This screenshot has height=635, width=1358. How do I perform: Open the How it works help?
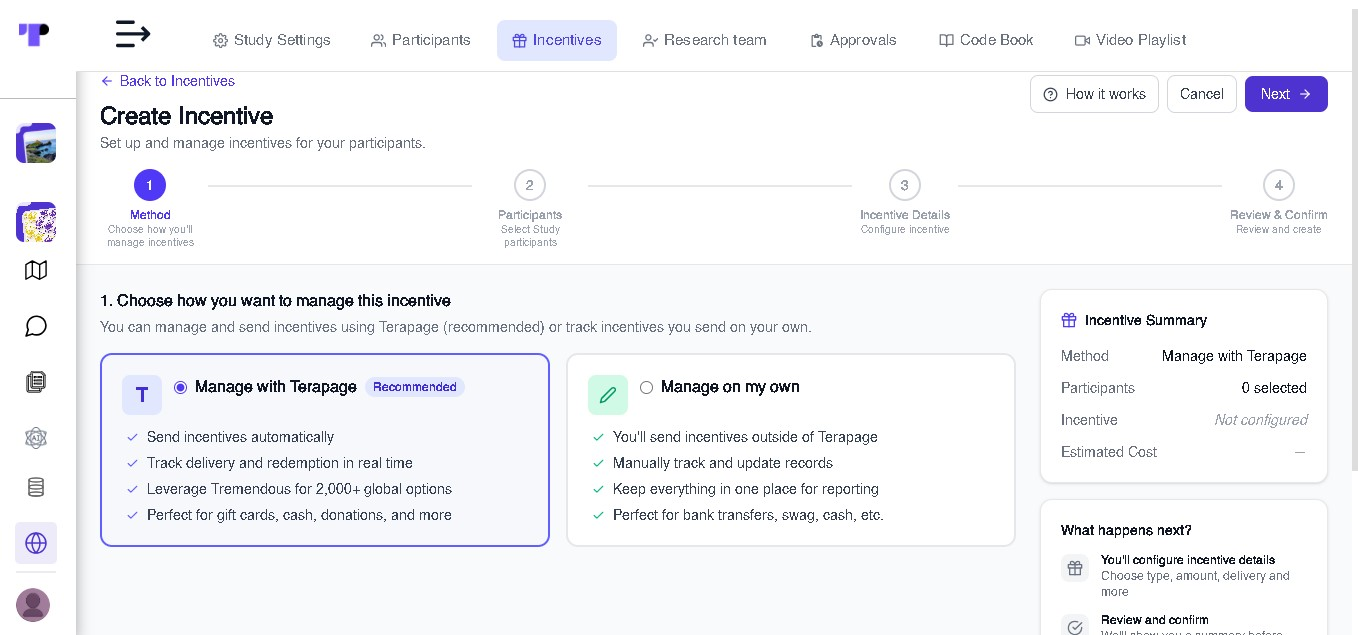tap(1094, 94)
